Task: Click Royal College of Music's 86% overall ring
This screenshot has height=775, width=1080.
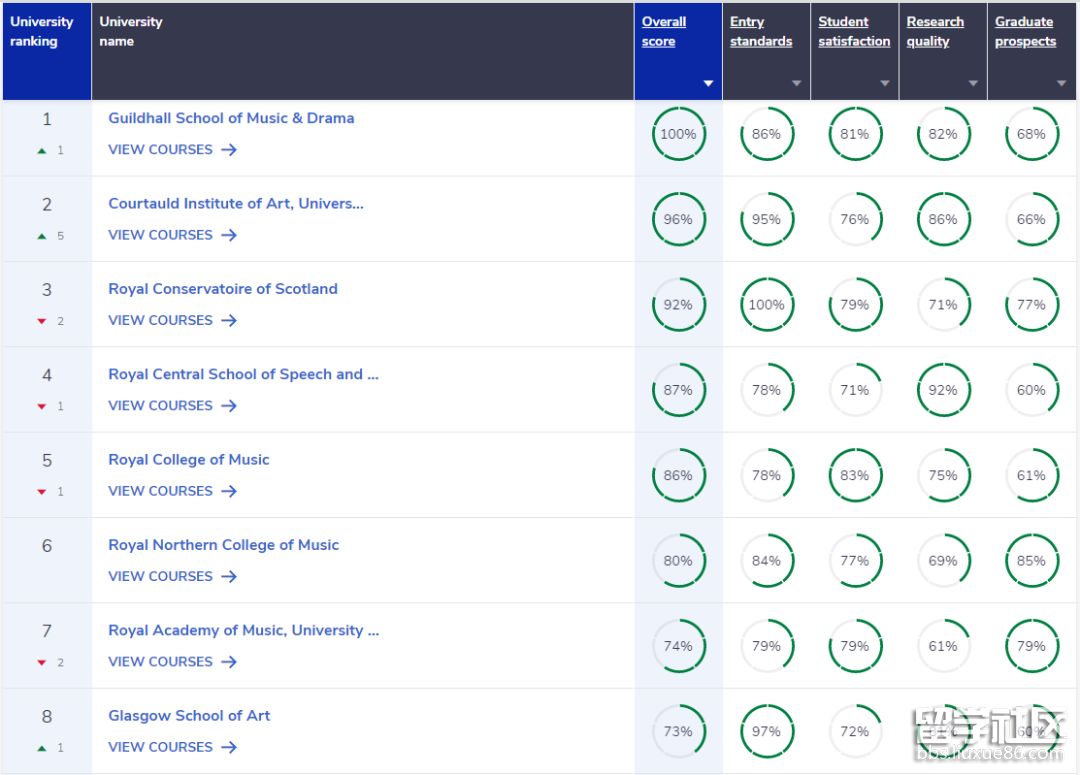Action: coord(678,475)
